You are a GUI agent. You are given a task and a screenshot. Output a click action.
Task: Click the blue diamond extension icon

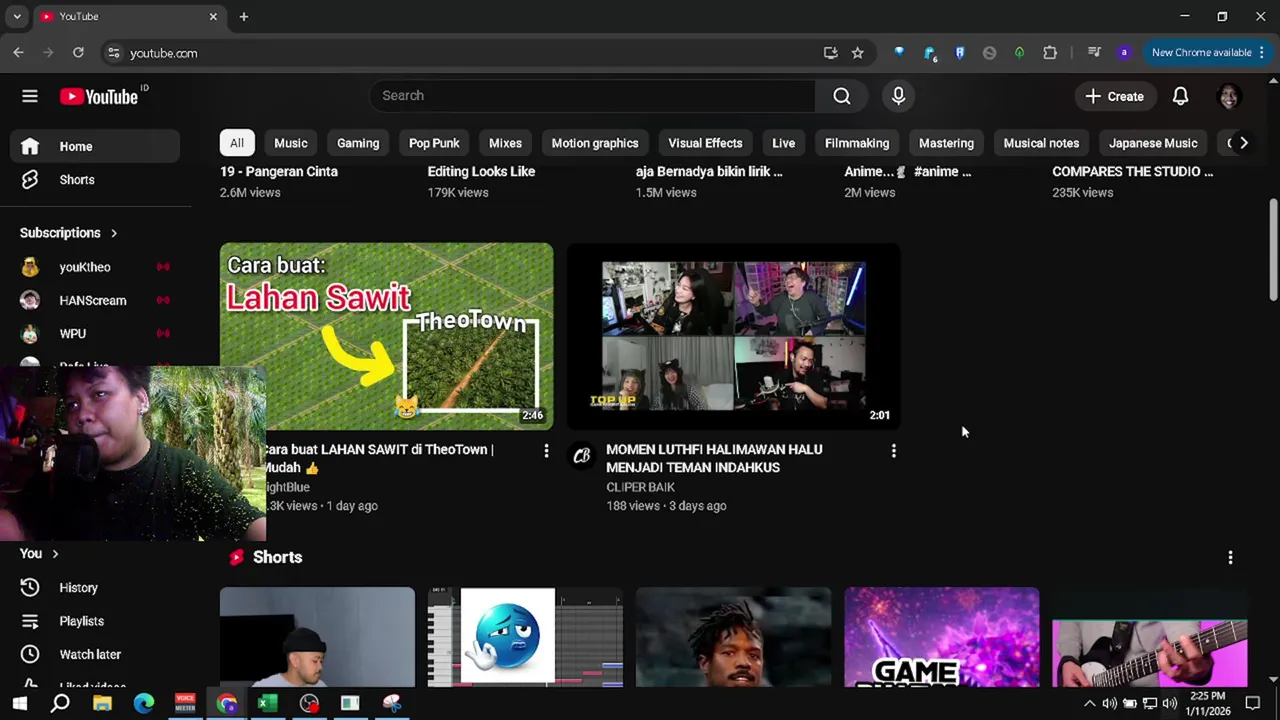point(899,53)
